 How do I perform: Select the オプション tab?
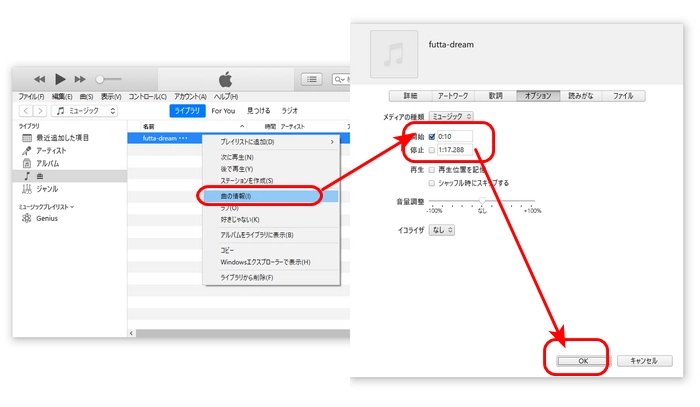point(538,96)
